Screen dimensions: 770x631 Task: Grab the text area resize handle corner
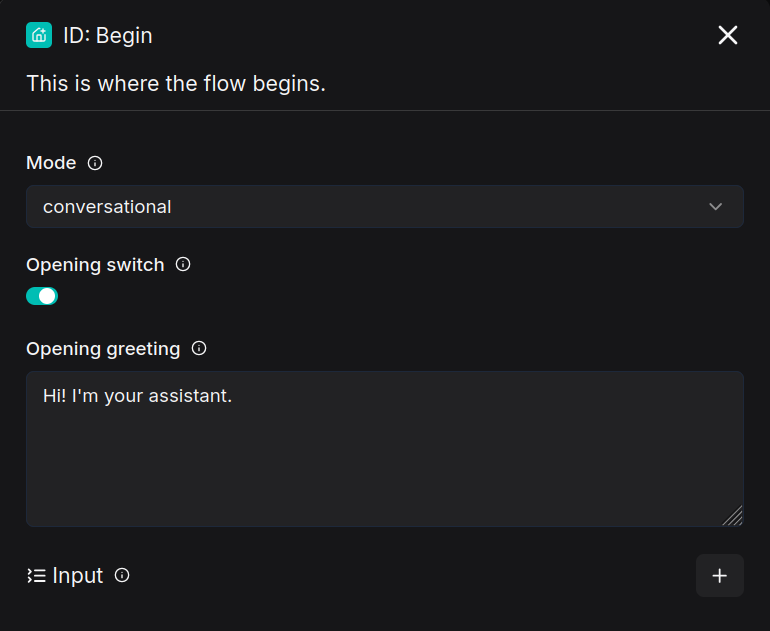pos(733,516)
